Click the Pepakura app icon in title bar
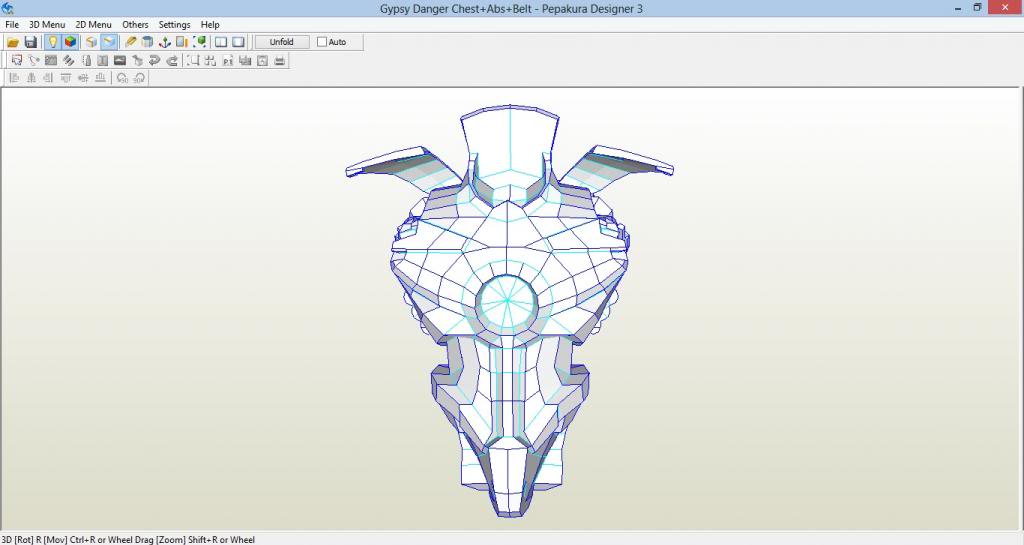1024x545 pixels. point(8,8)
